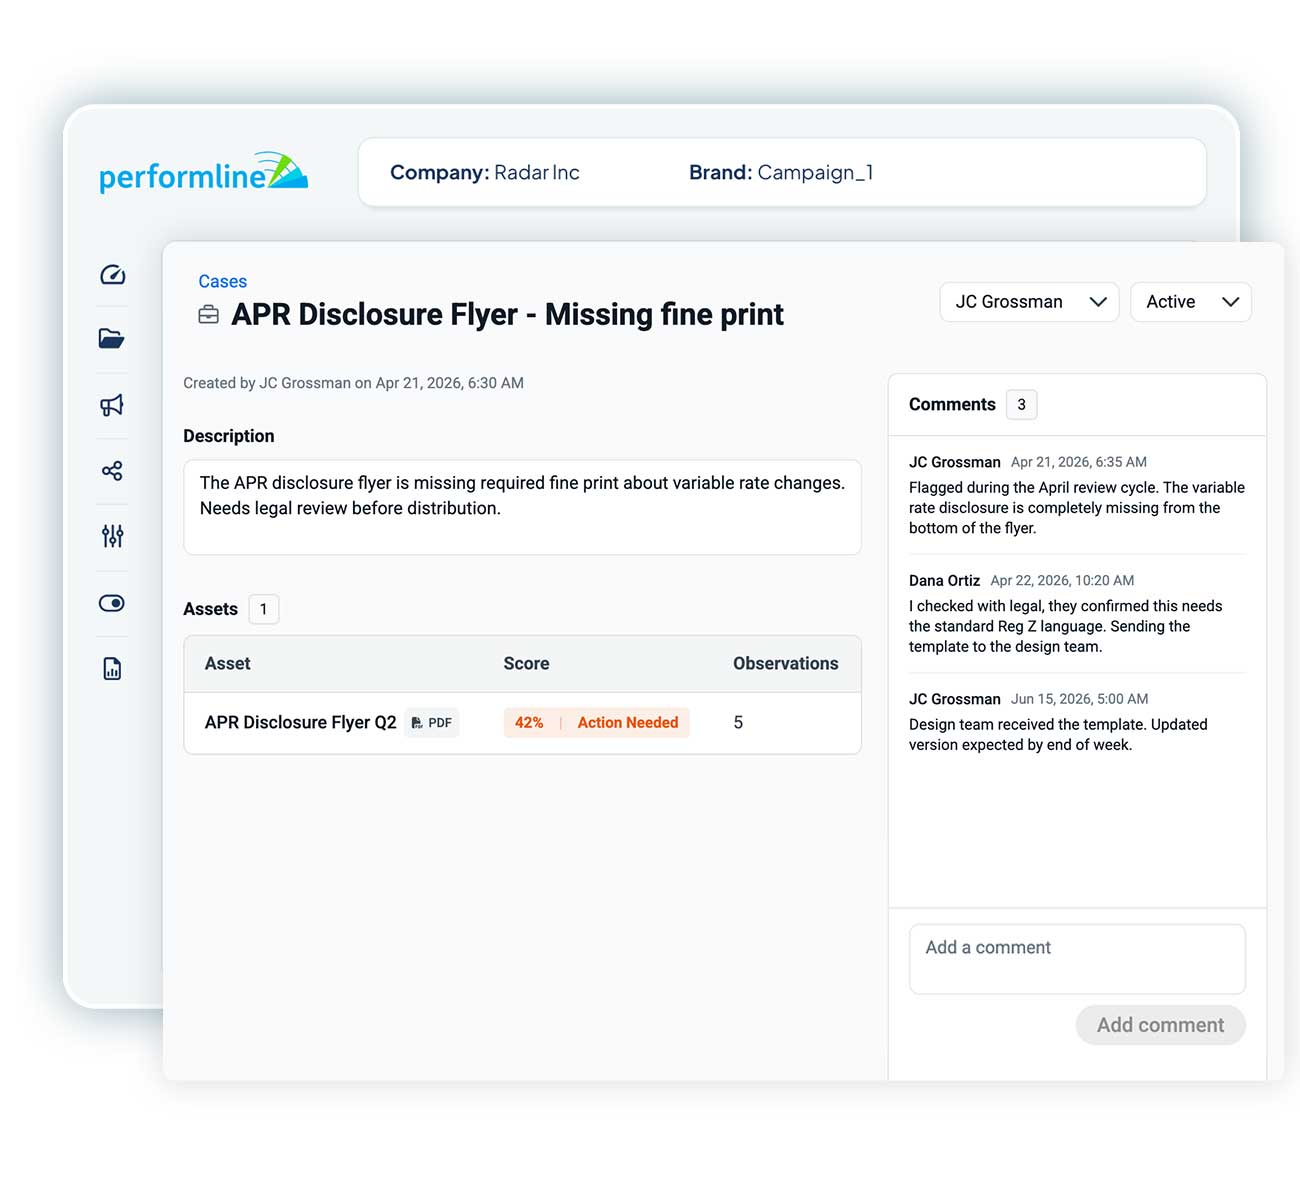Image resolution: width=1300 pixels, height=1190 pixels.
Task: Click the Description section heading
Action: (228, 436)
